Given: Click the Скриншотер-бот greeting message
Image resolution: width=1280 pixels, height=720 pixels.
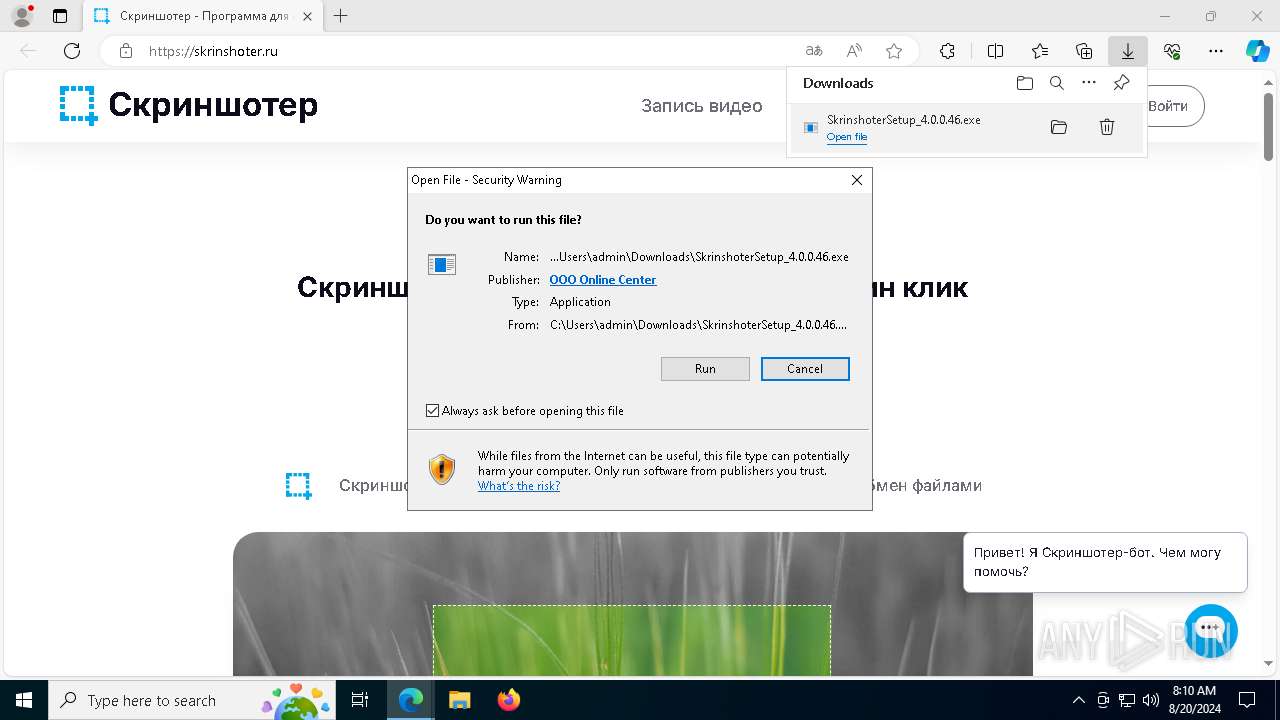Looking at the screenshot, I should point(1105,562).
